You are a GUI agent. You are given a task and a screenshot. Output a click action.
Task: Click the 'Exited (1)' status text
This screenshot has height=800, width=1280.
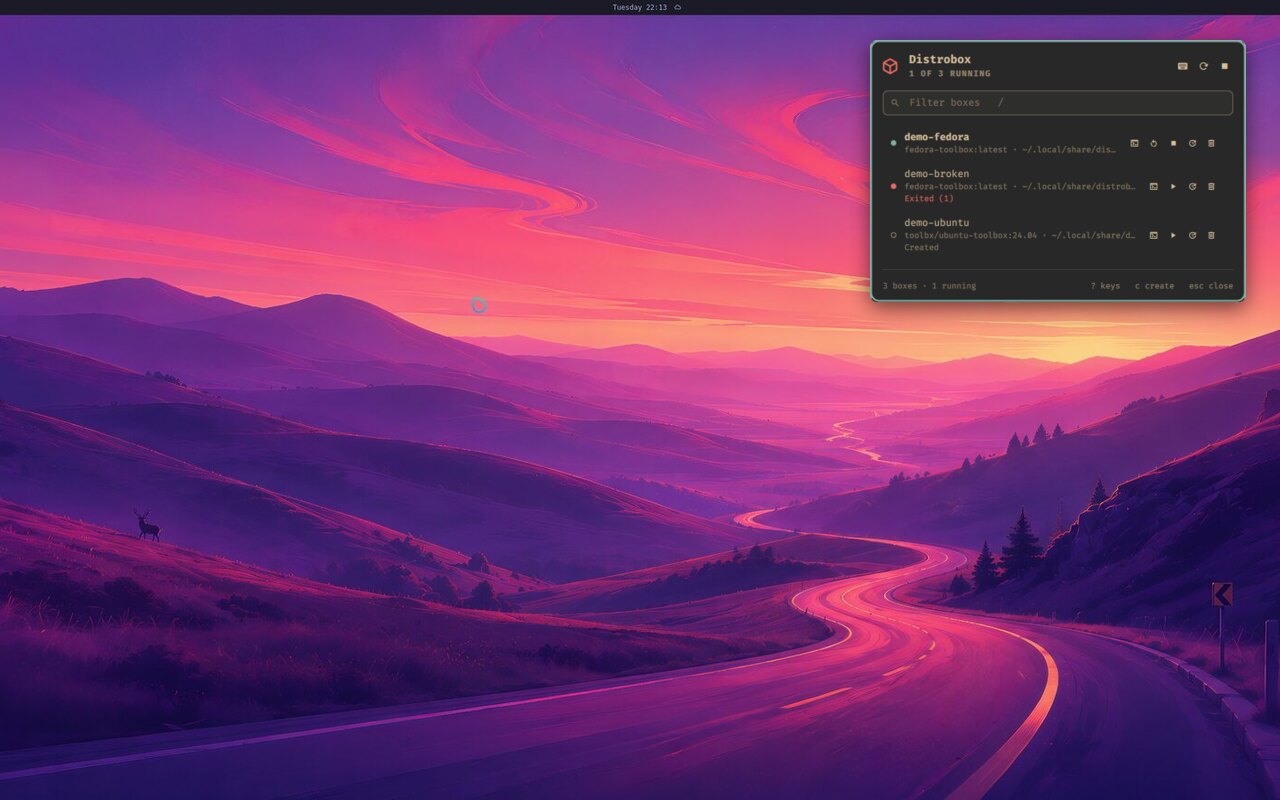(929, 199)
